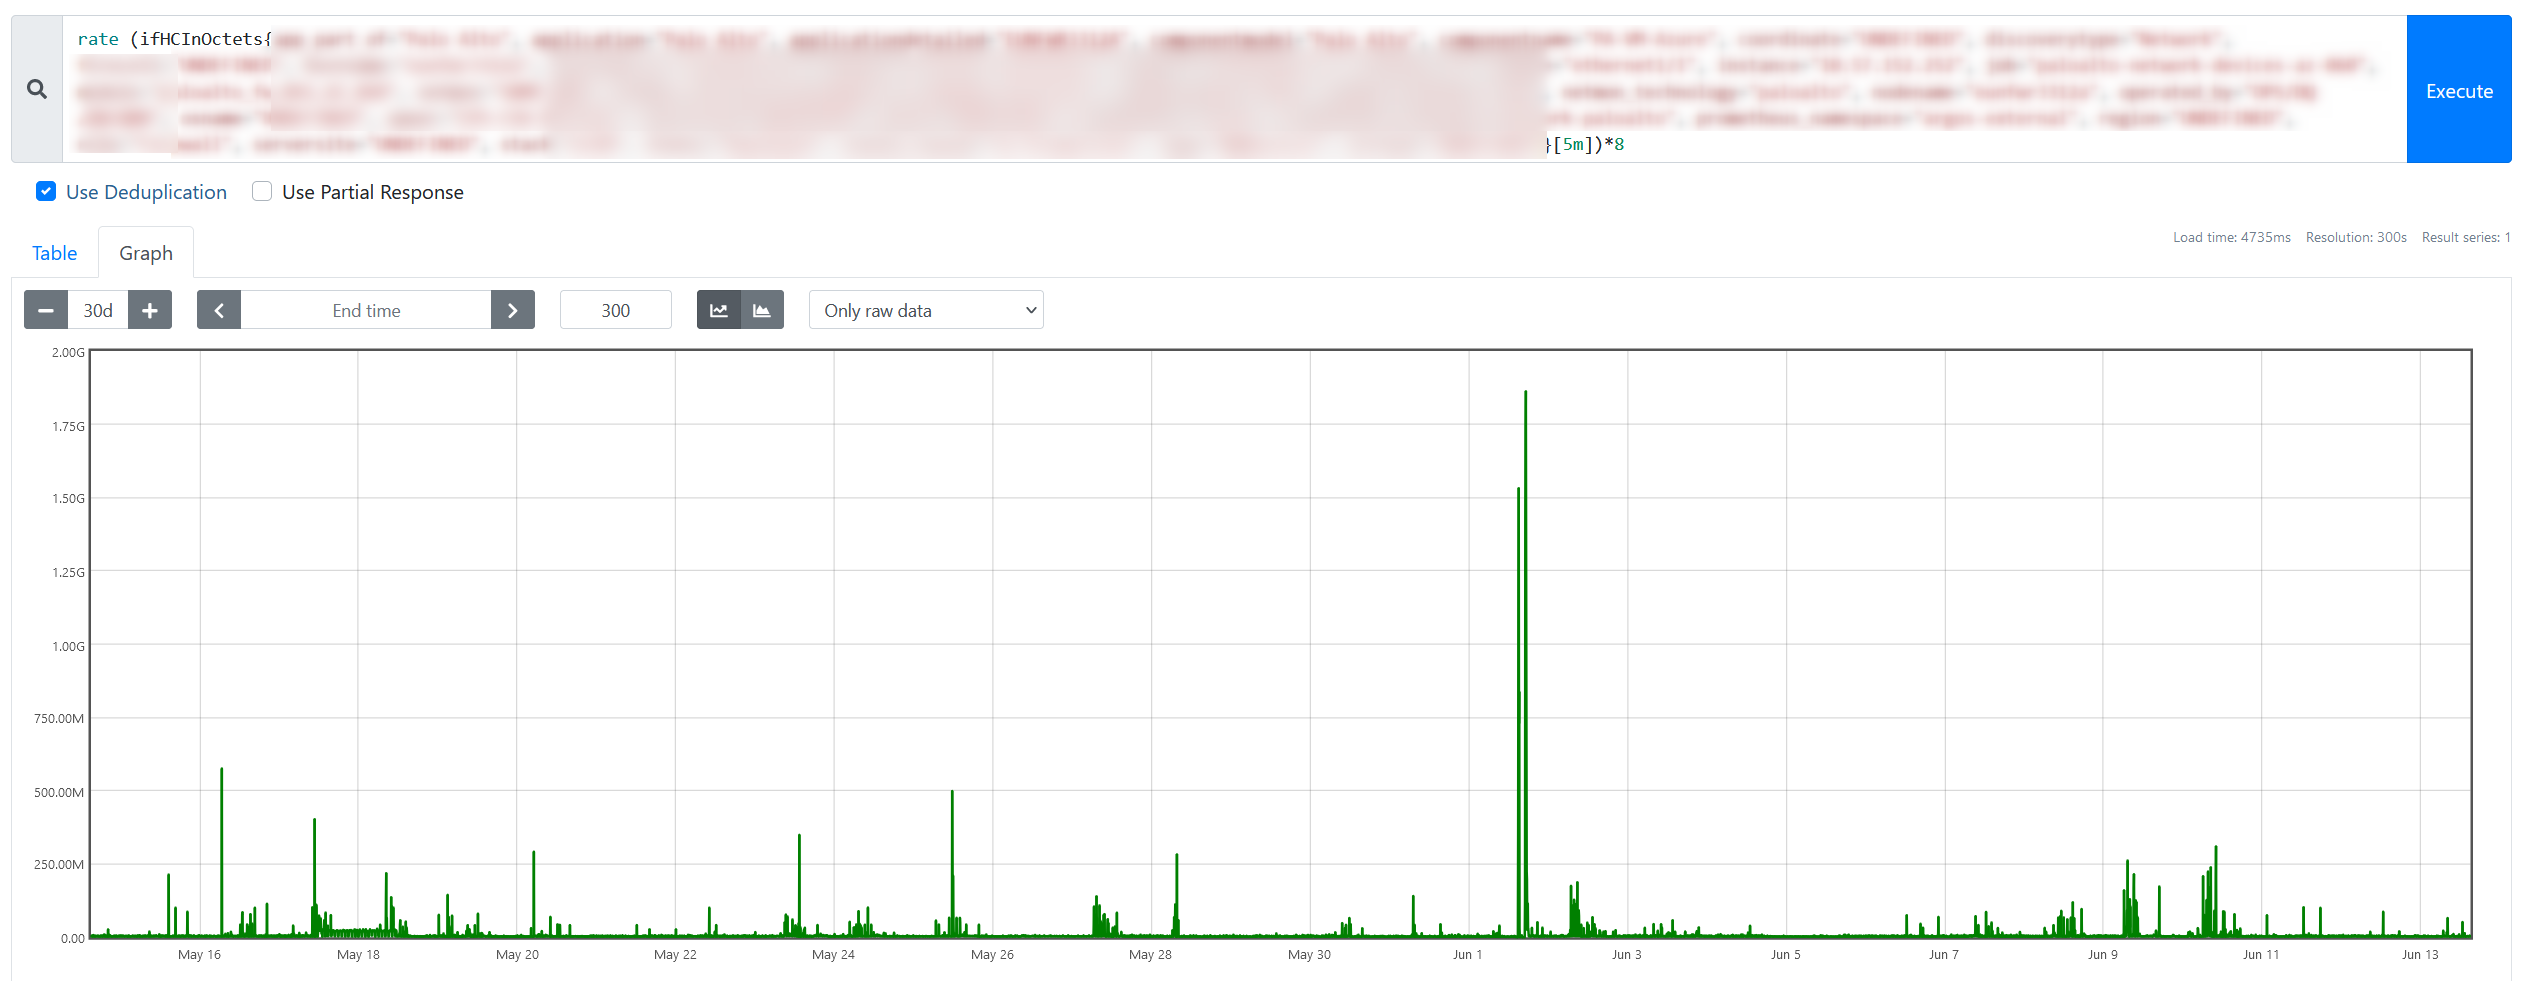
Task: Click the 2.00G y-axis label
Action: pyautogui.click(x=68, y=352)
